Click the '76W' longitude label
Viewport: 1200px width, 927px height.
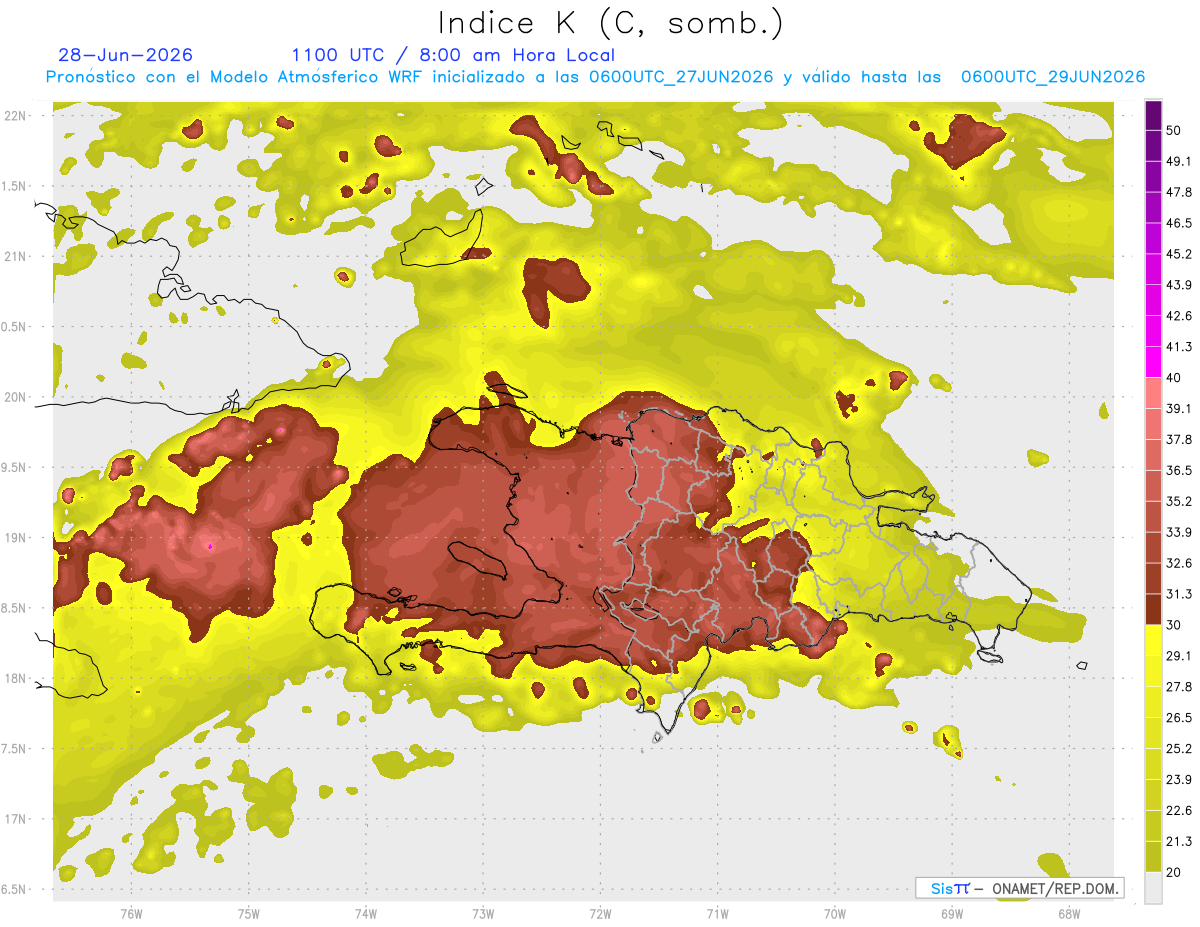(130, 913)
